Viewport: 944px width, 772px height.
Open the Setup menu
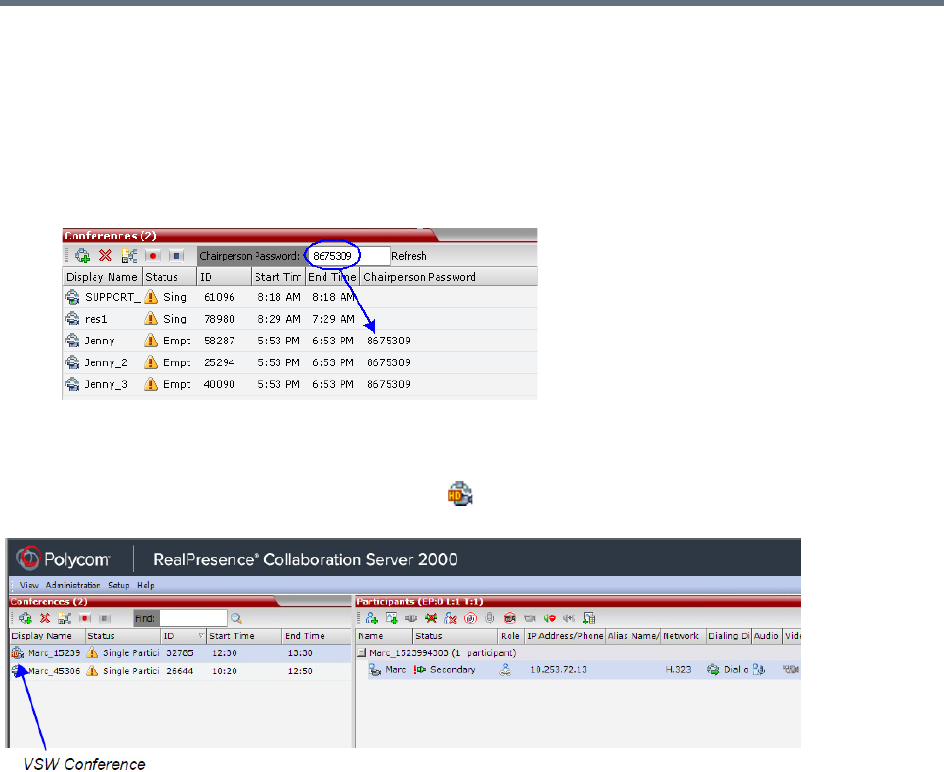(x=119, y=585)
